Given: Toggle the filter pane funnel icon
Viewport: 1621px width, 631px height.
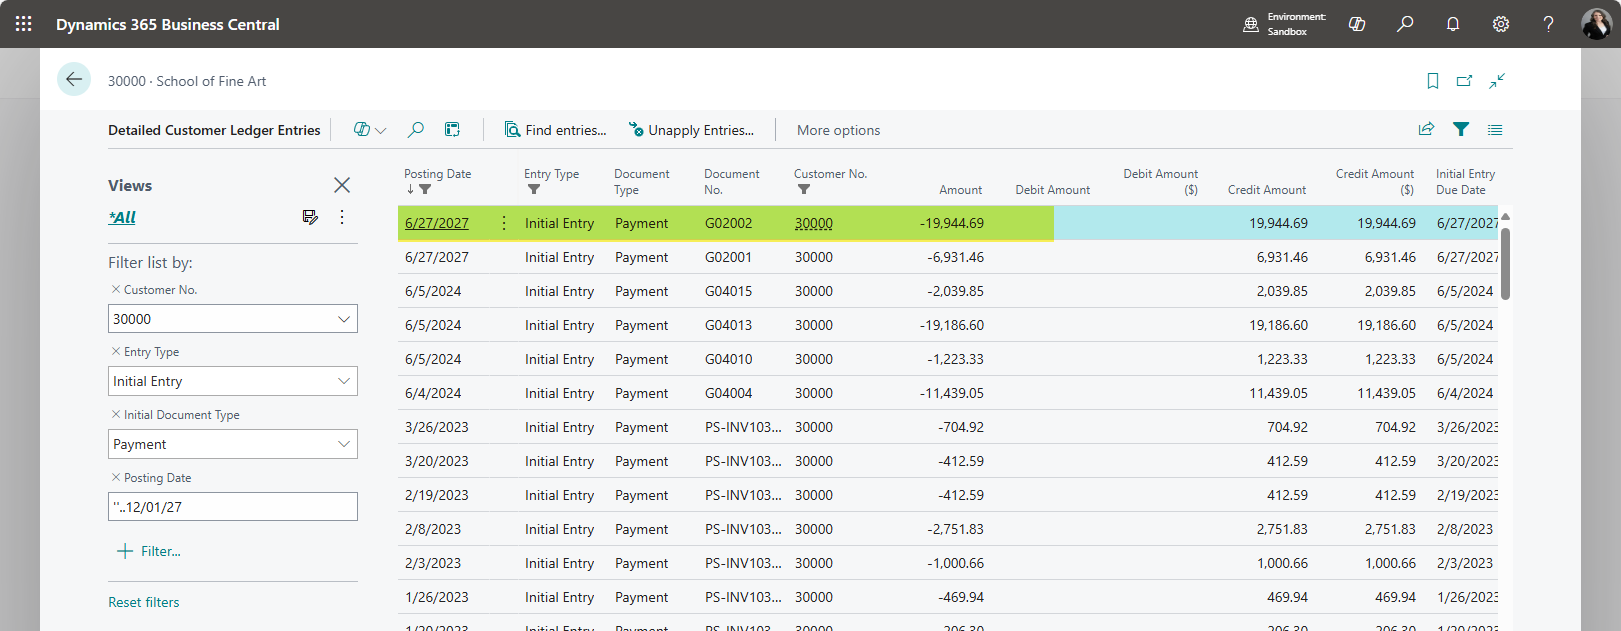Looking at the screenshot, I should (1461, 129).
